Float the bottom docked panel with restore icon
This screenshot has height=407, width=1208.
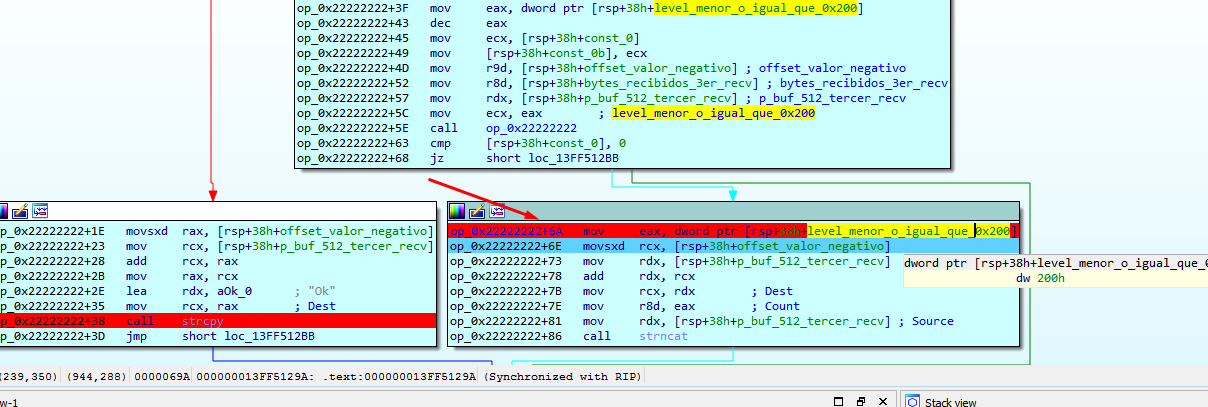pos(859,401)
